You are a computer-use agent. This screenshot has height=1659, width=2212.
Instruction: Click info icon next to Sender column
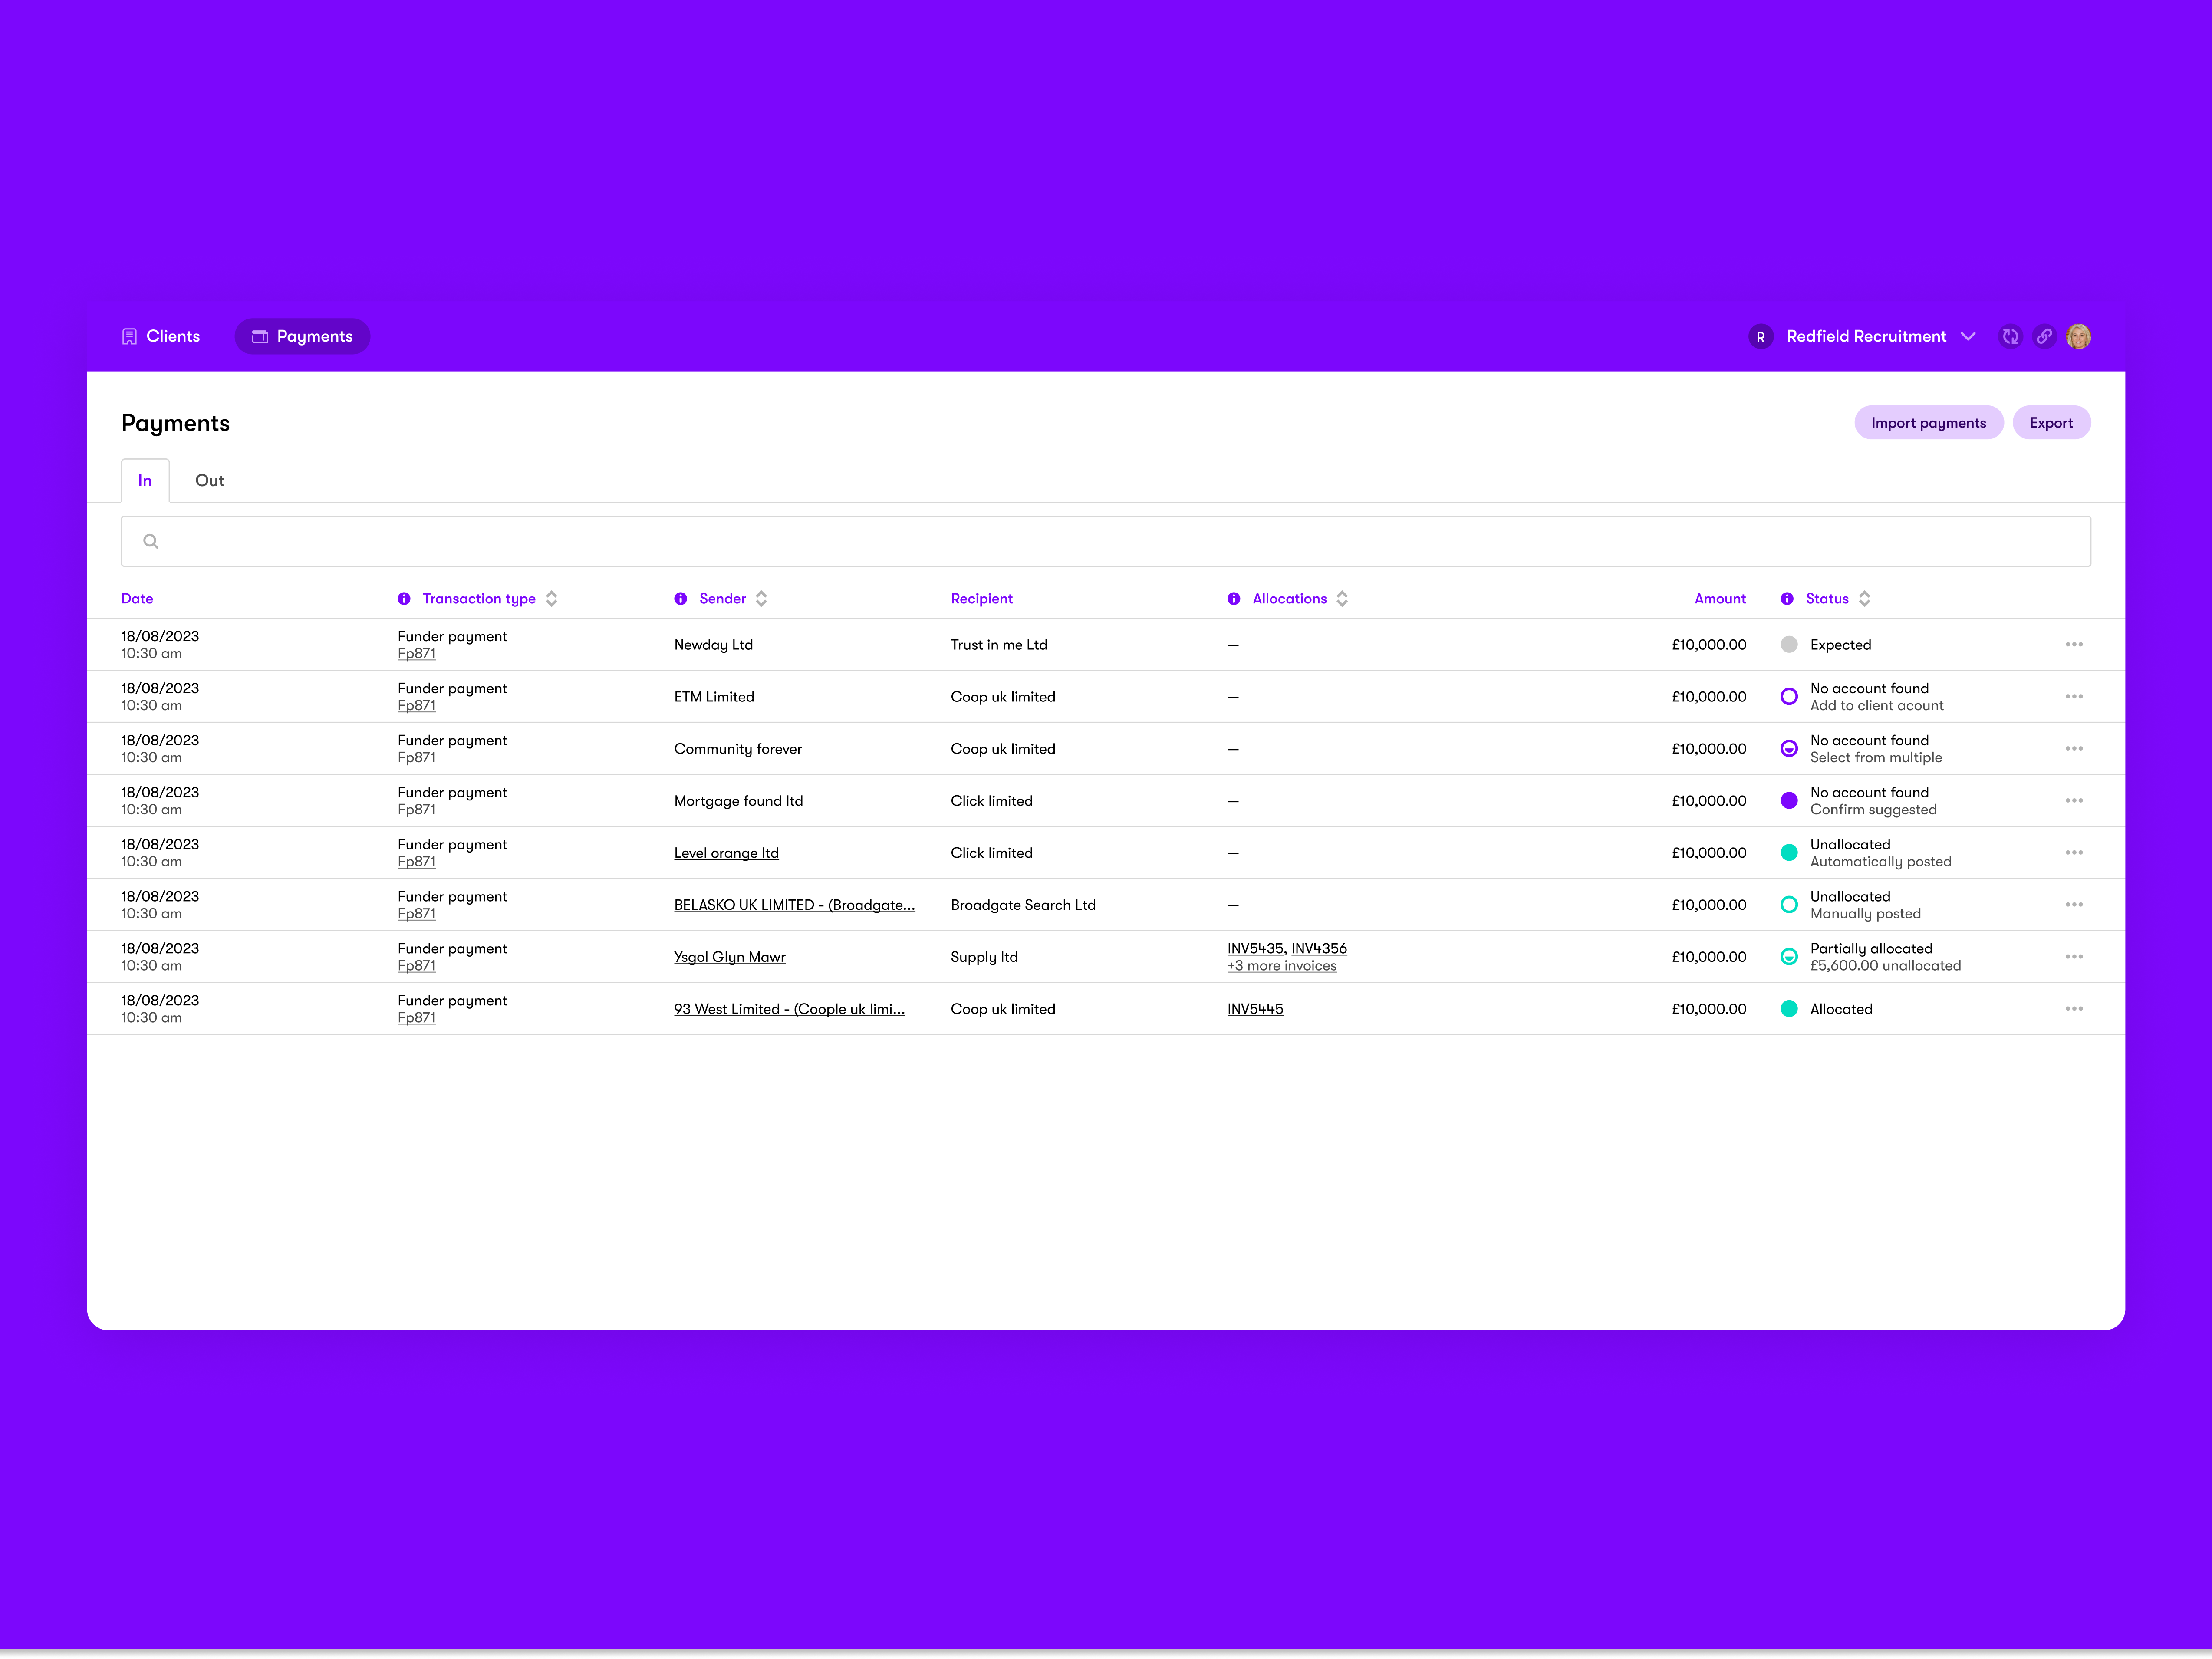point(681,598)
